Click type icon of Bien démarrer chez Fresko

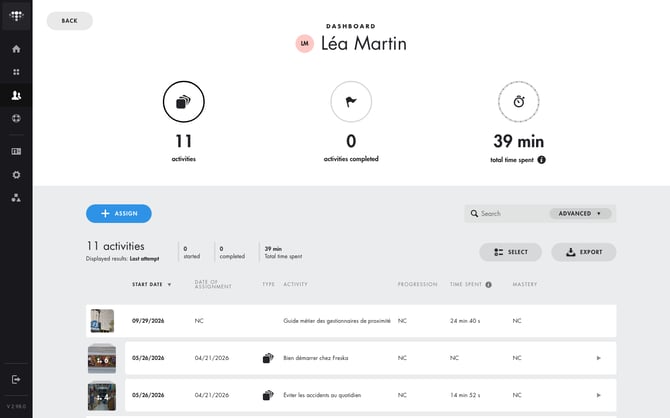click(268, 358)
